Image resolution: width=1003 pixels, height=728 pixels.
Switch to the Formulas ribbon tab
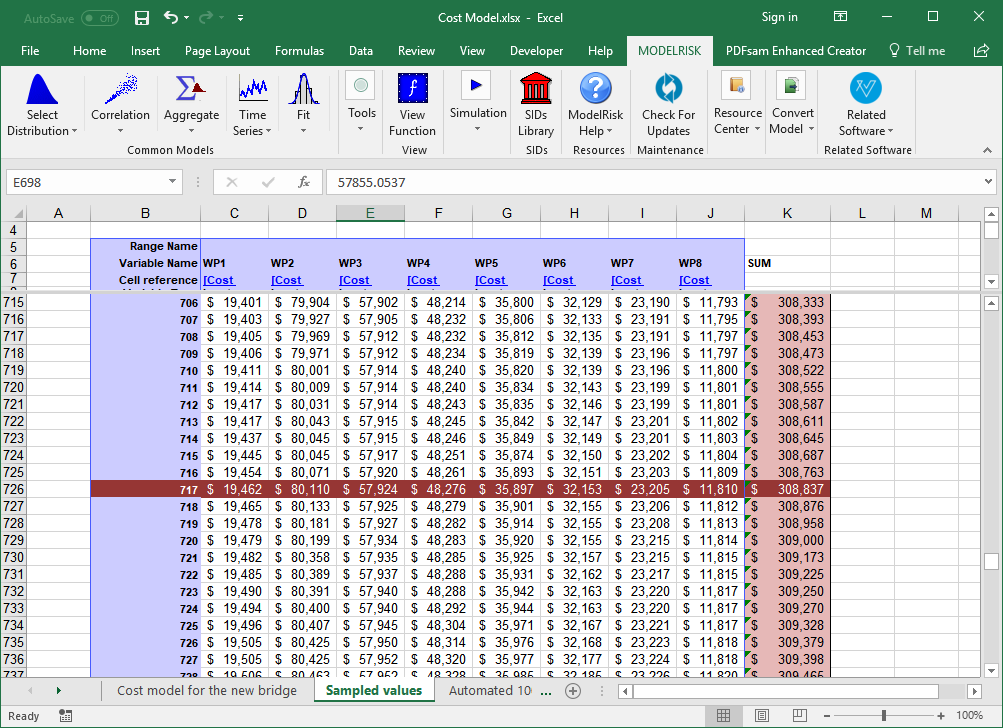tap(299, 50)
